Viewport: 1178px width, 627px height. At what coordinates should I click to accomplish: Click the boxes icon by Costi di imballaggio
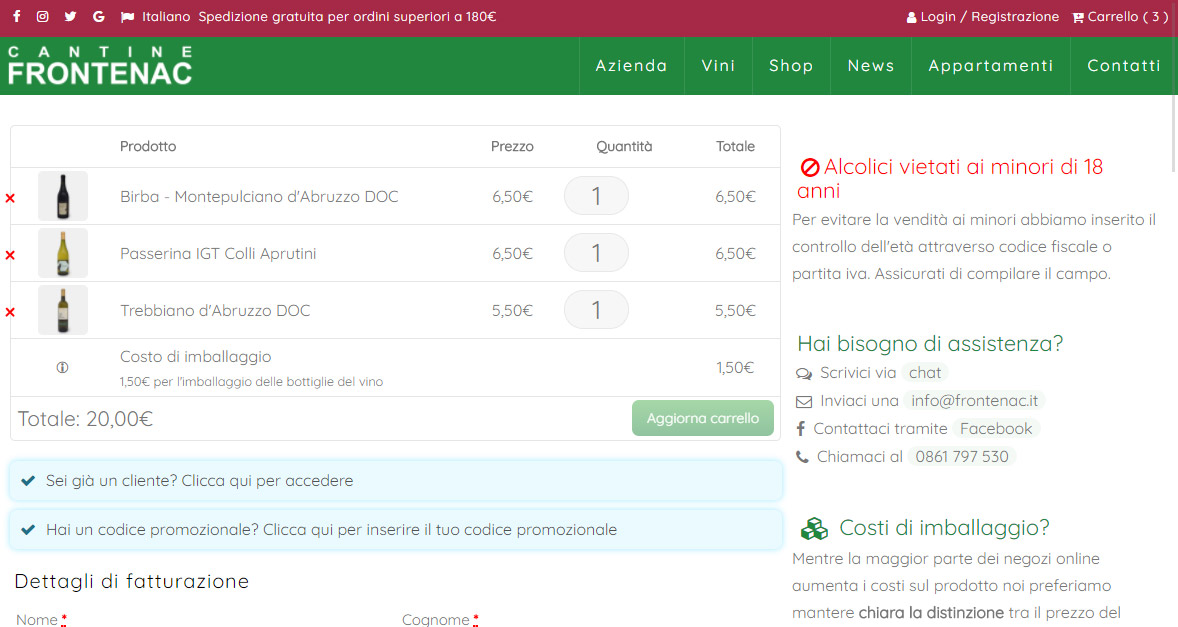click(x=814, y=529)
